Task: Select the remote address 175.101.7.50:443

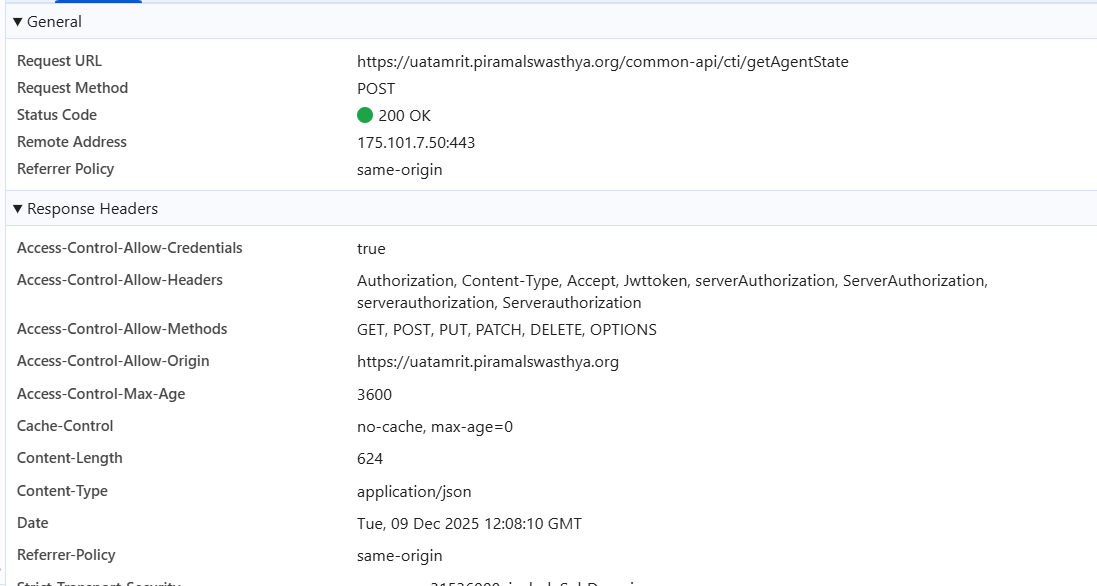Action: coord(416,143)
